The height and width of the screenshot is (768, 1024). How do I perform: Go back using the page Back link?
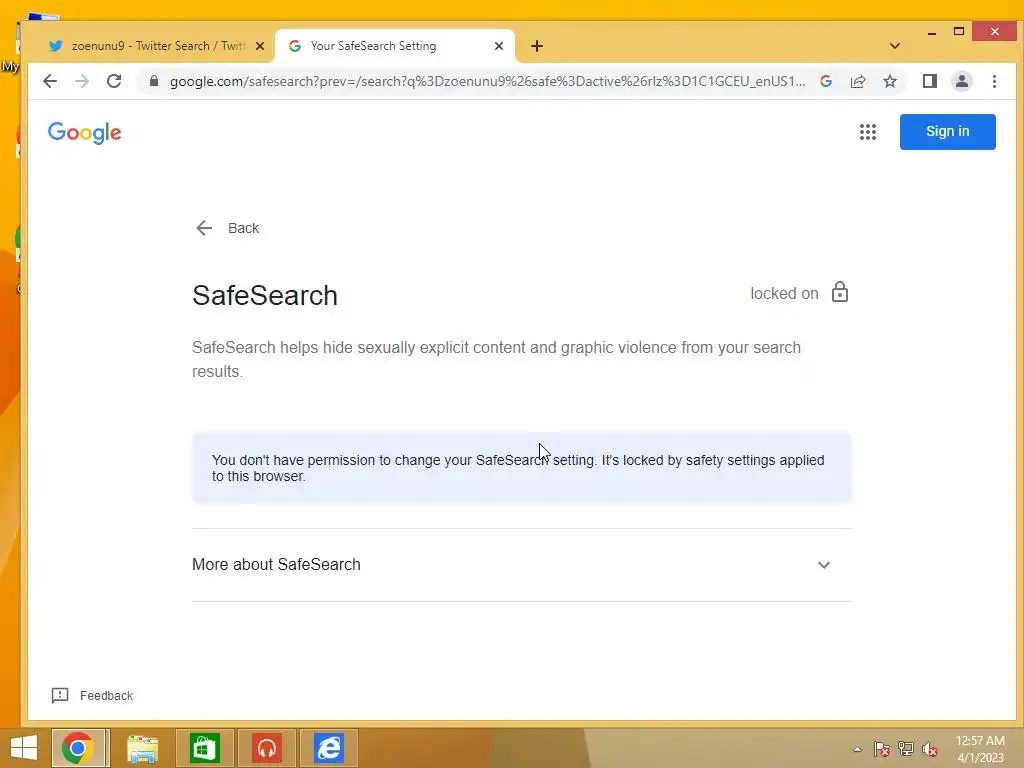coord(228,228)
